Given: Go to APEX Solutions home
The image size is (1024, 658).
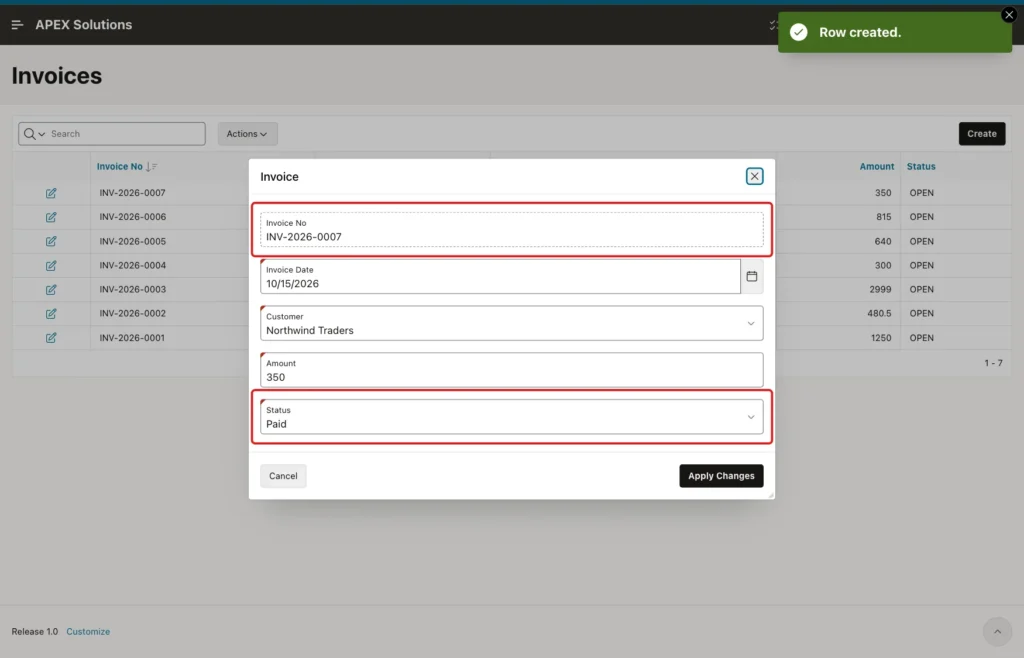Looking at the screenshot, I should (84, 25).
